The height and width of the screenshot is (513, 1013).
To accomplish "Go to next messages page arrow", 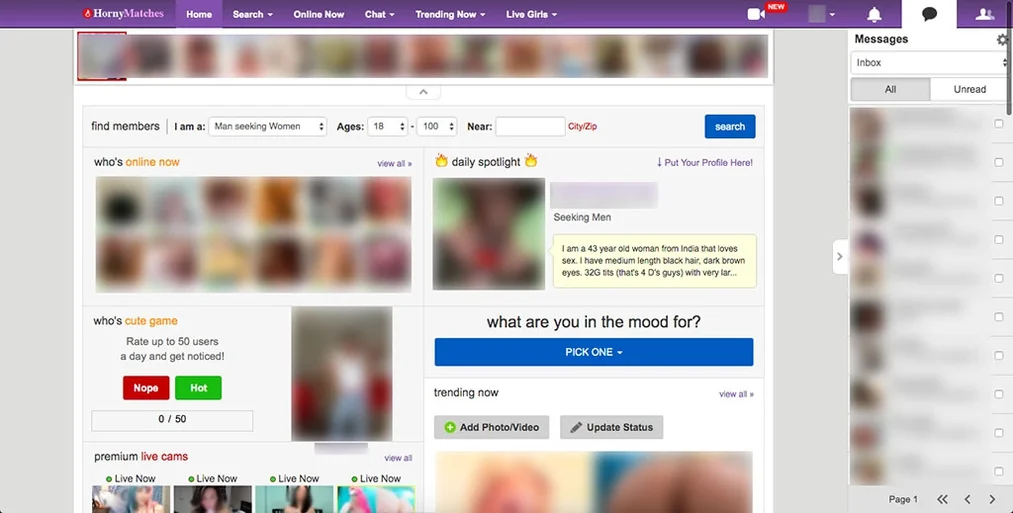I will [x=992, y=499].
